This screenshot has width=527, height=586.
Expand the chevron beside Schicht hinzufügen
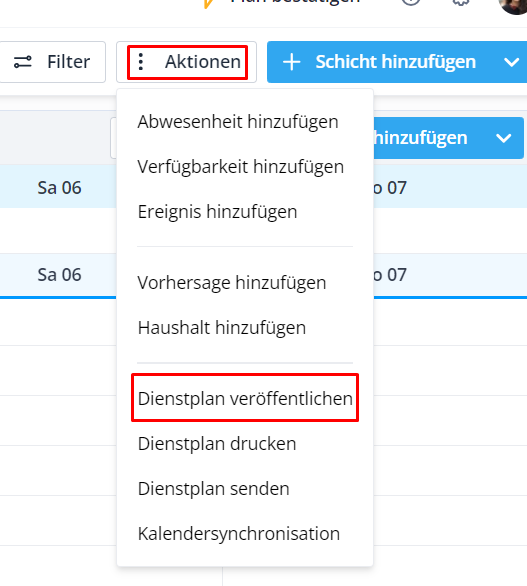tap(511, 62)
